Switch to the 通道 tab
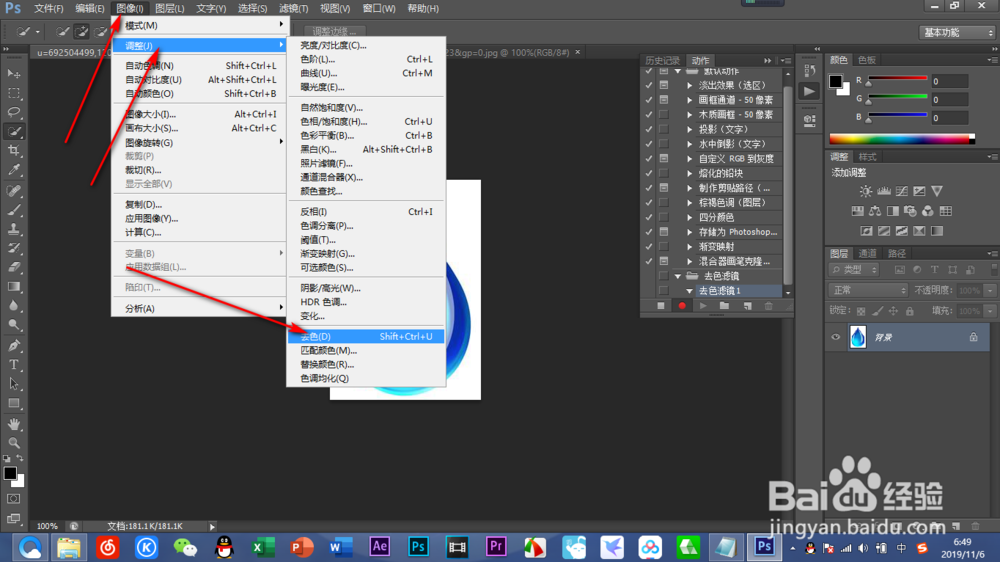Viewport: 1000px width, 562px height. click(x=867, y=253)
